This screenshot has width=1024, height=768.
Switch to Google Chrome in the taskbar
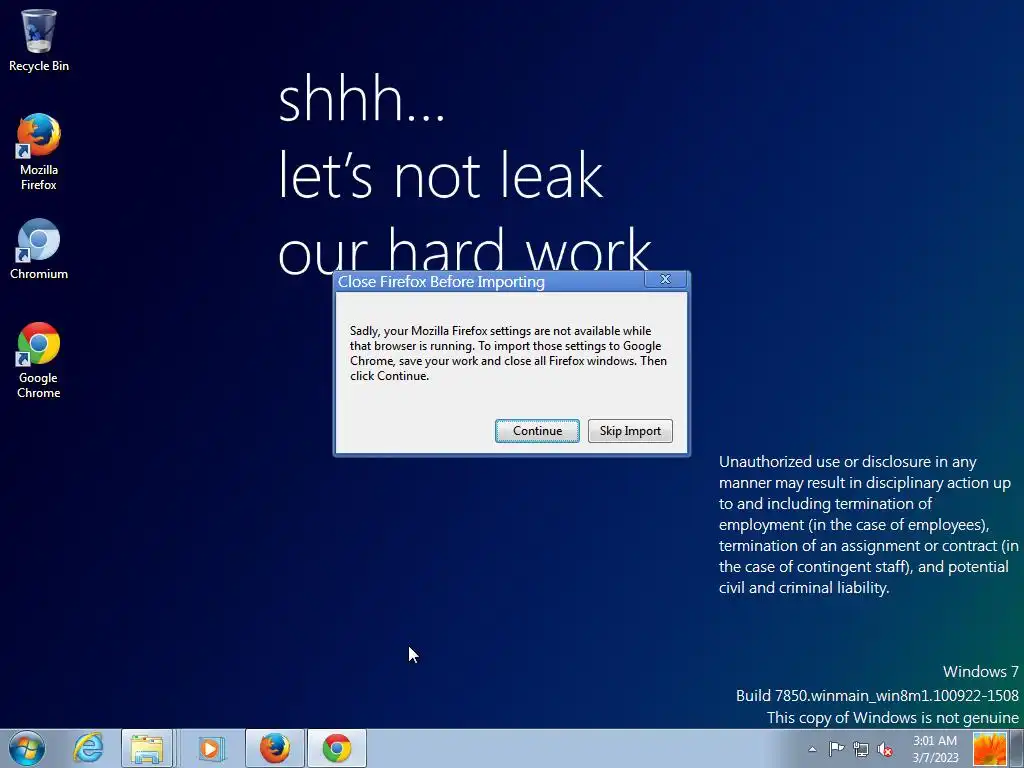[337, 748]
